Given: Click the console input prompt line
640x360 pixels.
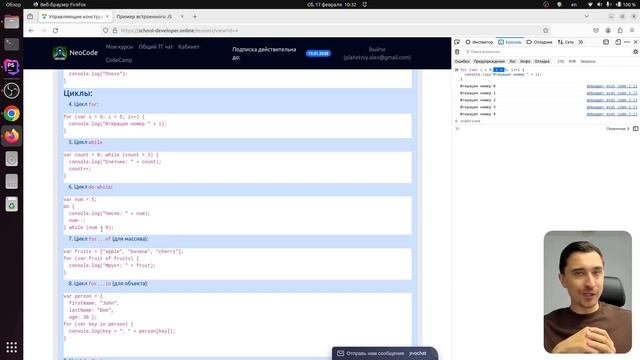Looking at the screenshot, I should click(531, 129).
